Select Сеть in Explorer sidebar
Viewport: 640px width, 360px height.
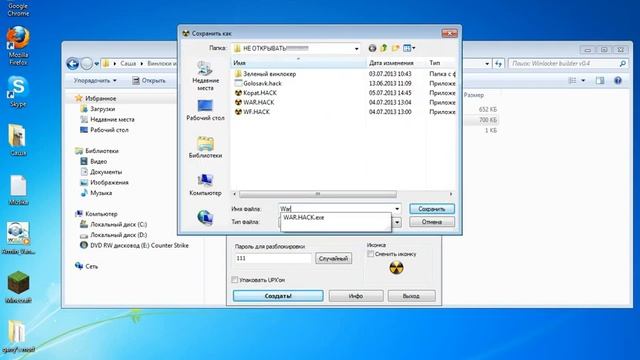86,266
